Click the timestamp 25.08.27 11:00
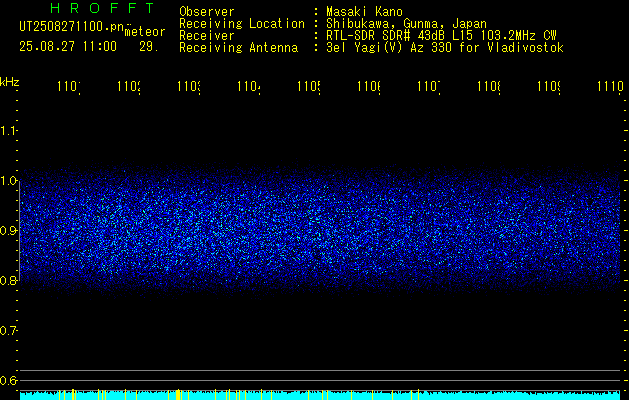This screenshot has width=629, height=400. (68, 47)
